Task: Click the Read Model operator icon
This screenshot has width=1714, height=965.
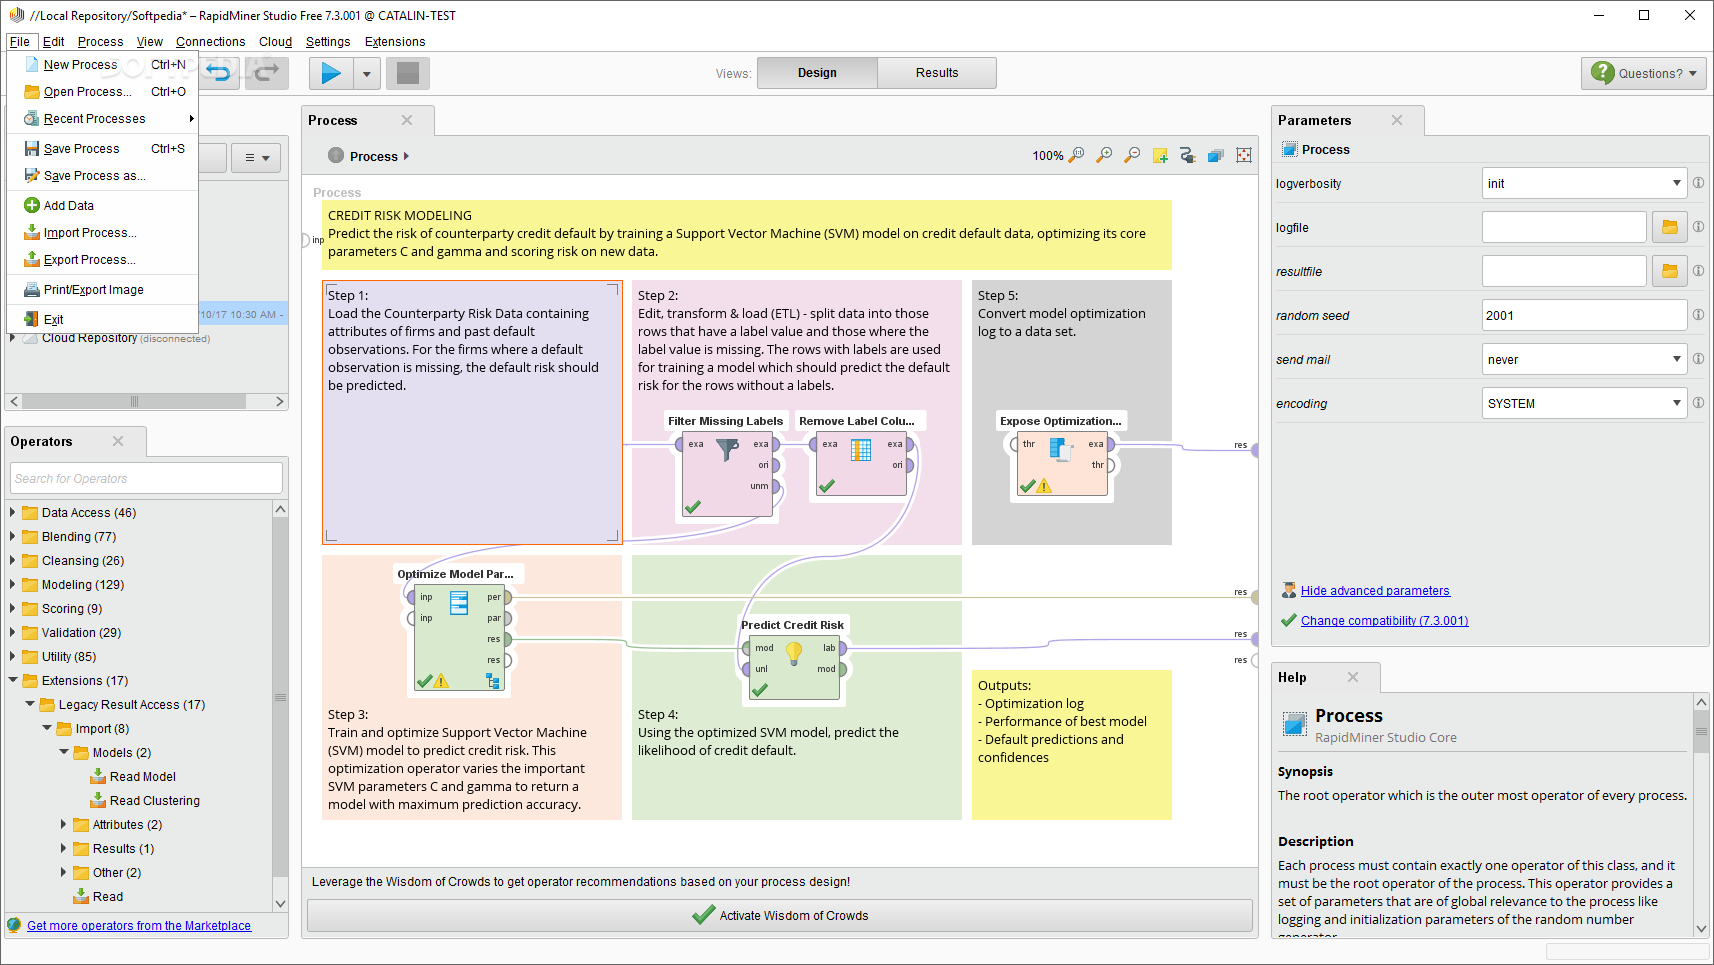Action: [x=98, y=776]
